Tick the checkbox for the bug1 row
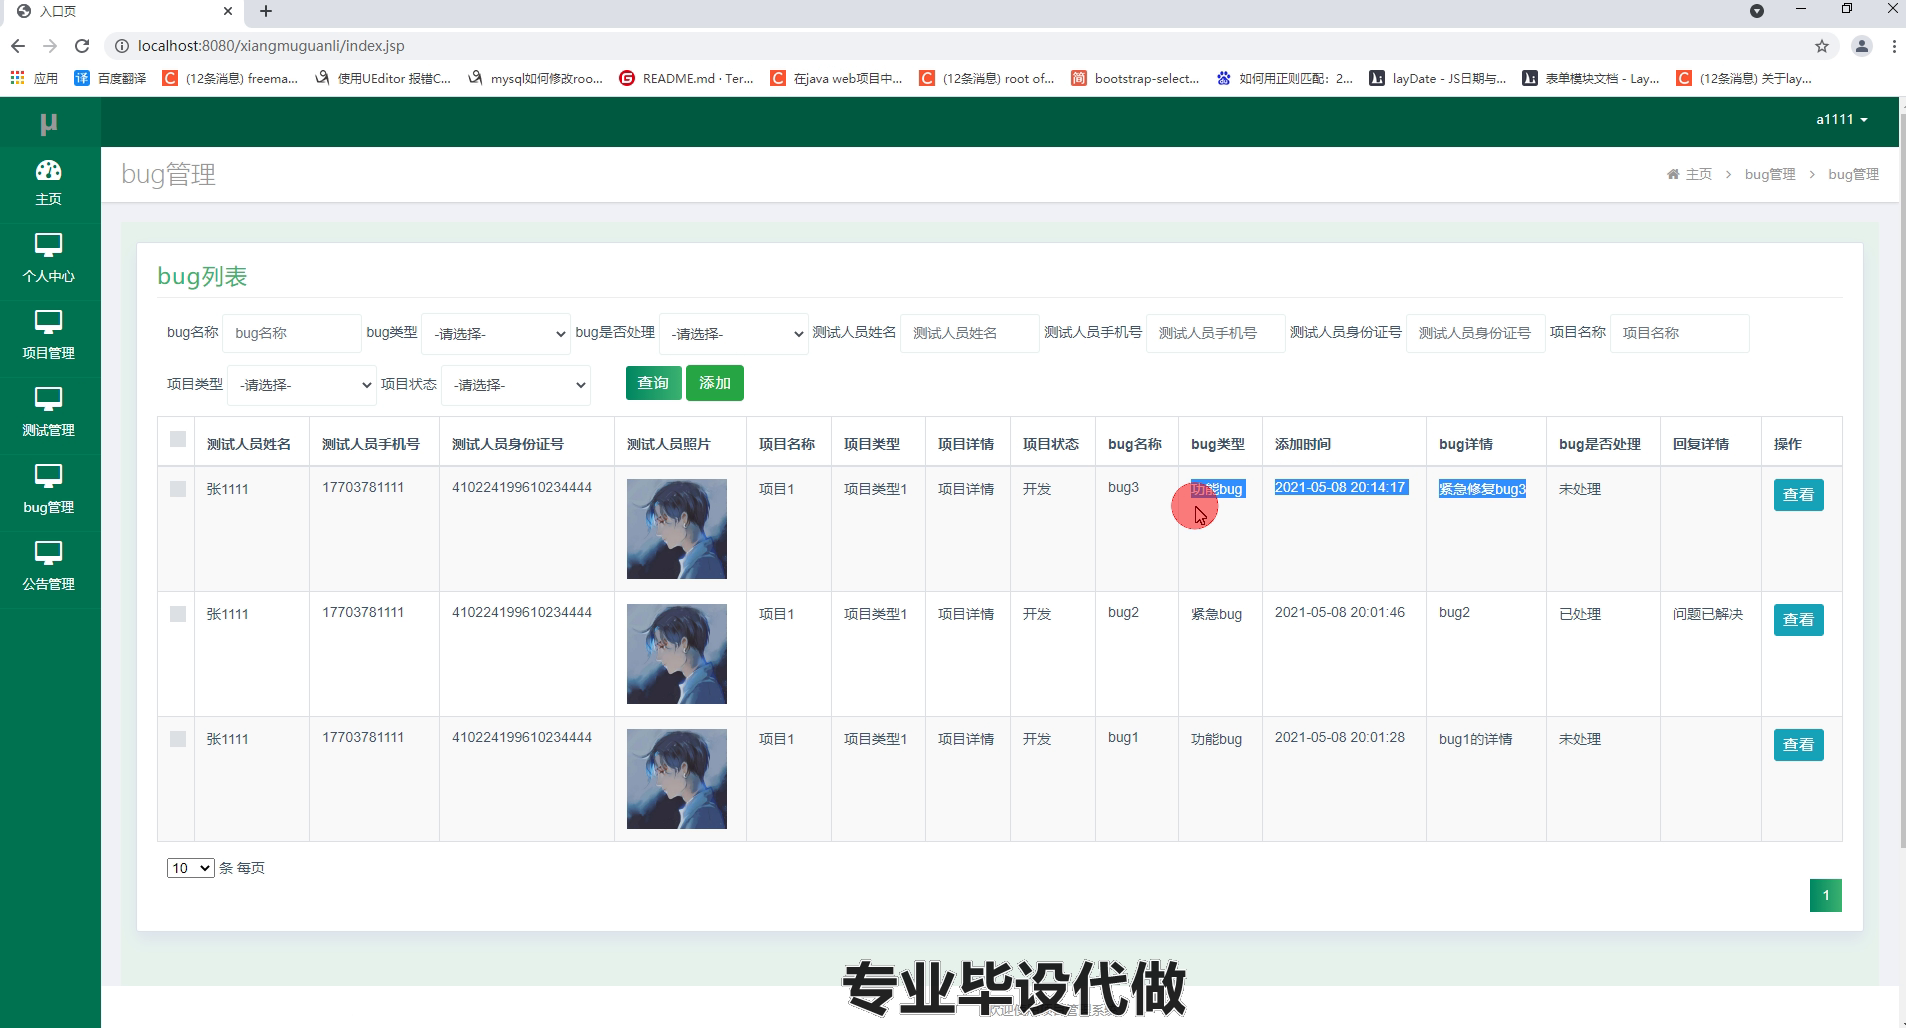Image resolution: width=1906 pixels, height=1028 pixels. click(x=178, y=739)
